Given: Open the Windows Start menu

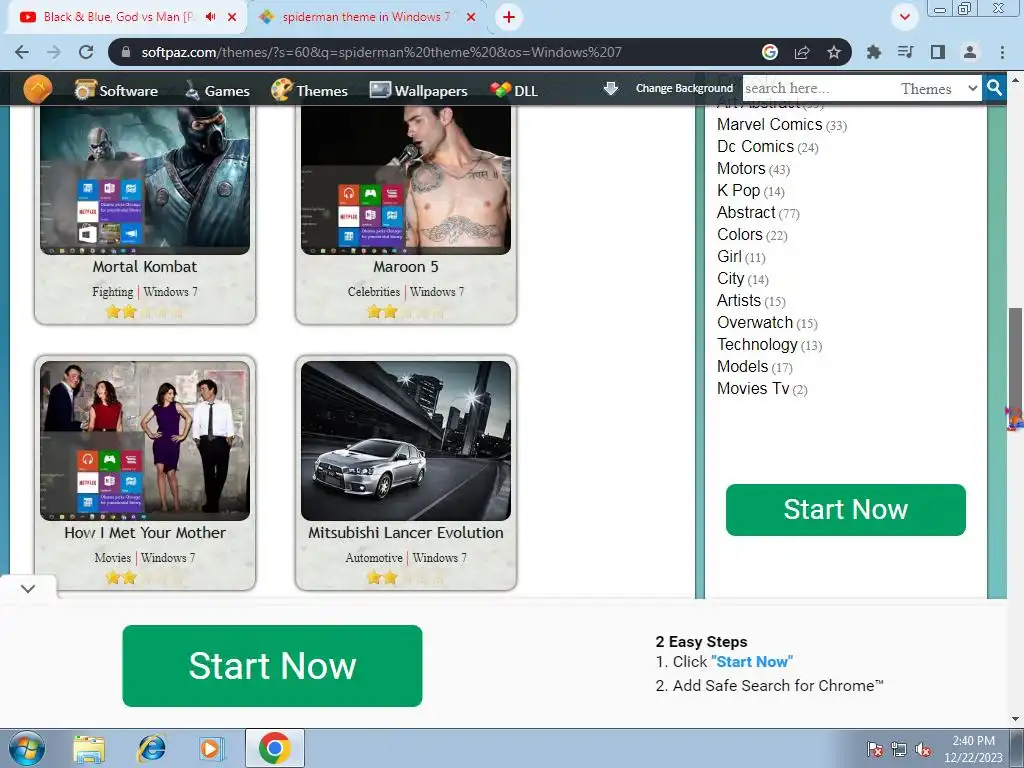Looking at the screenshot, I should (x=27, y=748).
